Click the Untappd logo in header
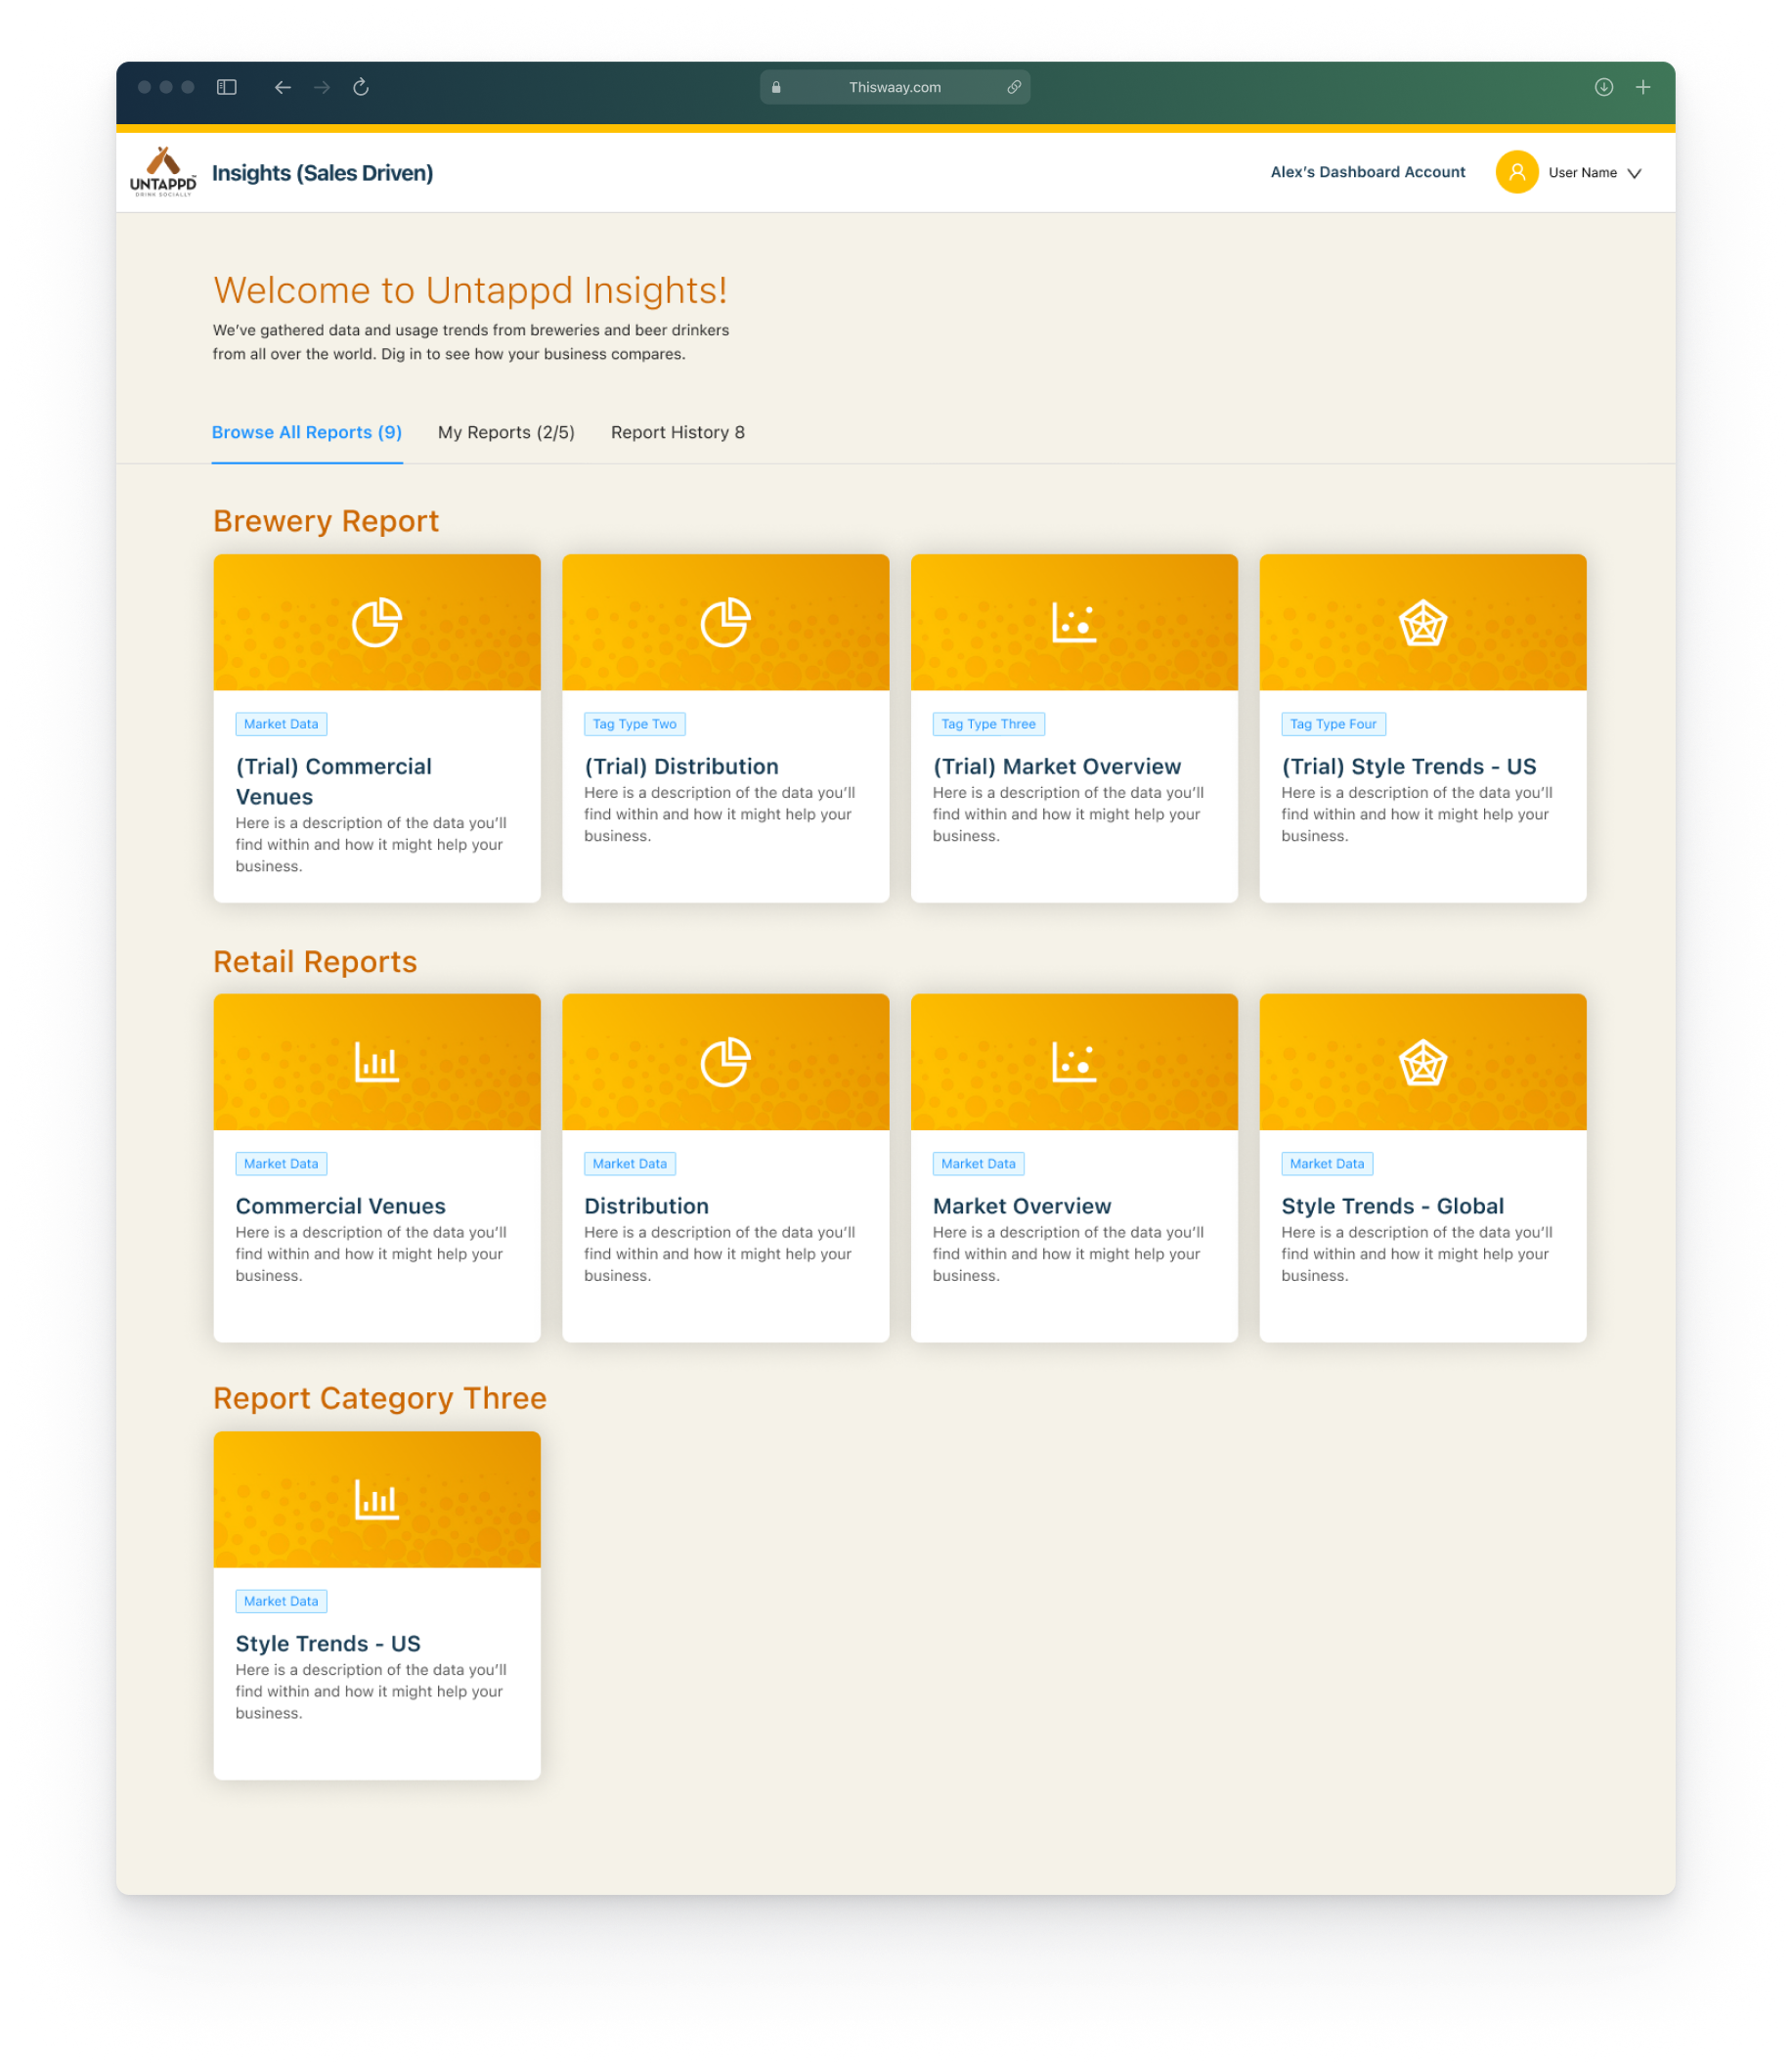Image resolution: width=1792 pixels, height=2066 pixels. coord(163,172)
